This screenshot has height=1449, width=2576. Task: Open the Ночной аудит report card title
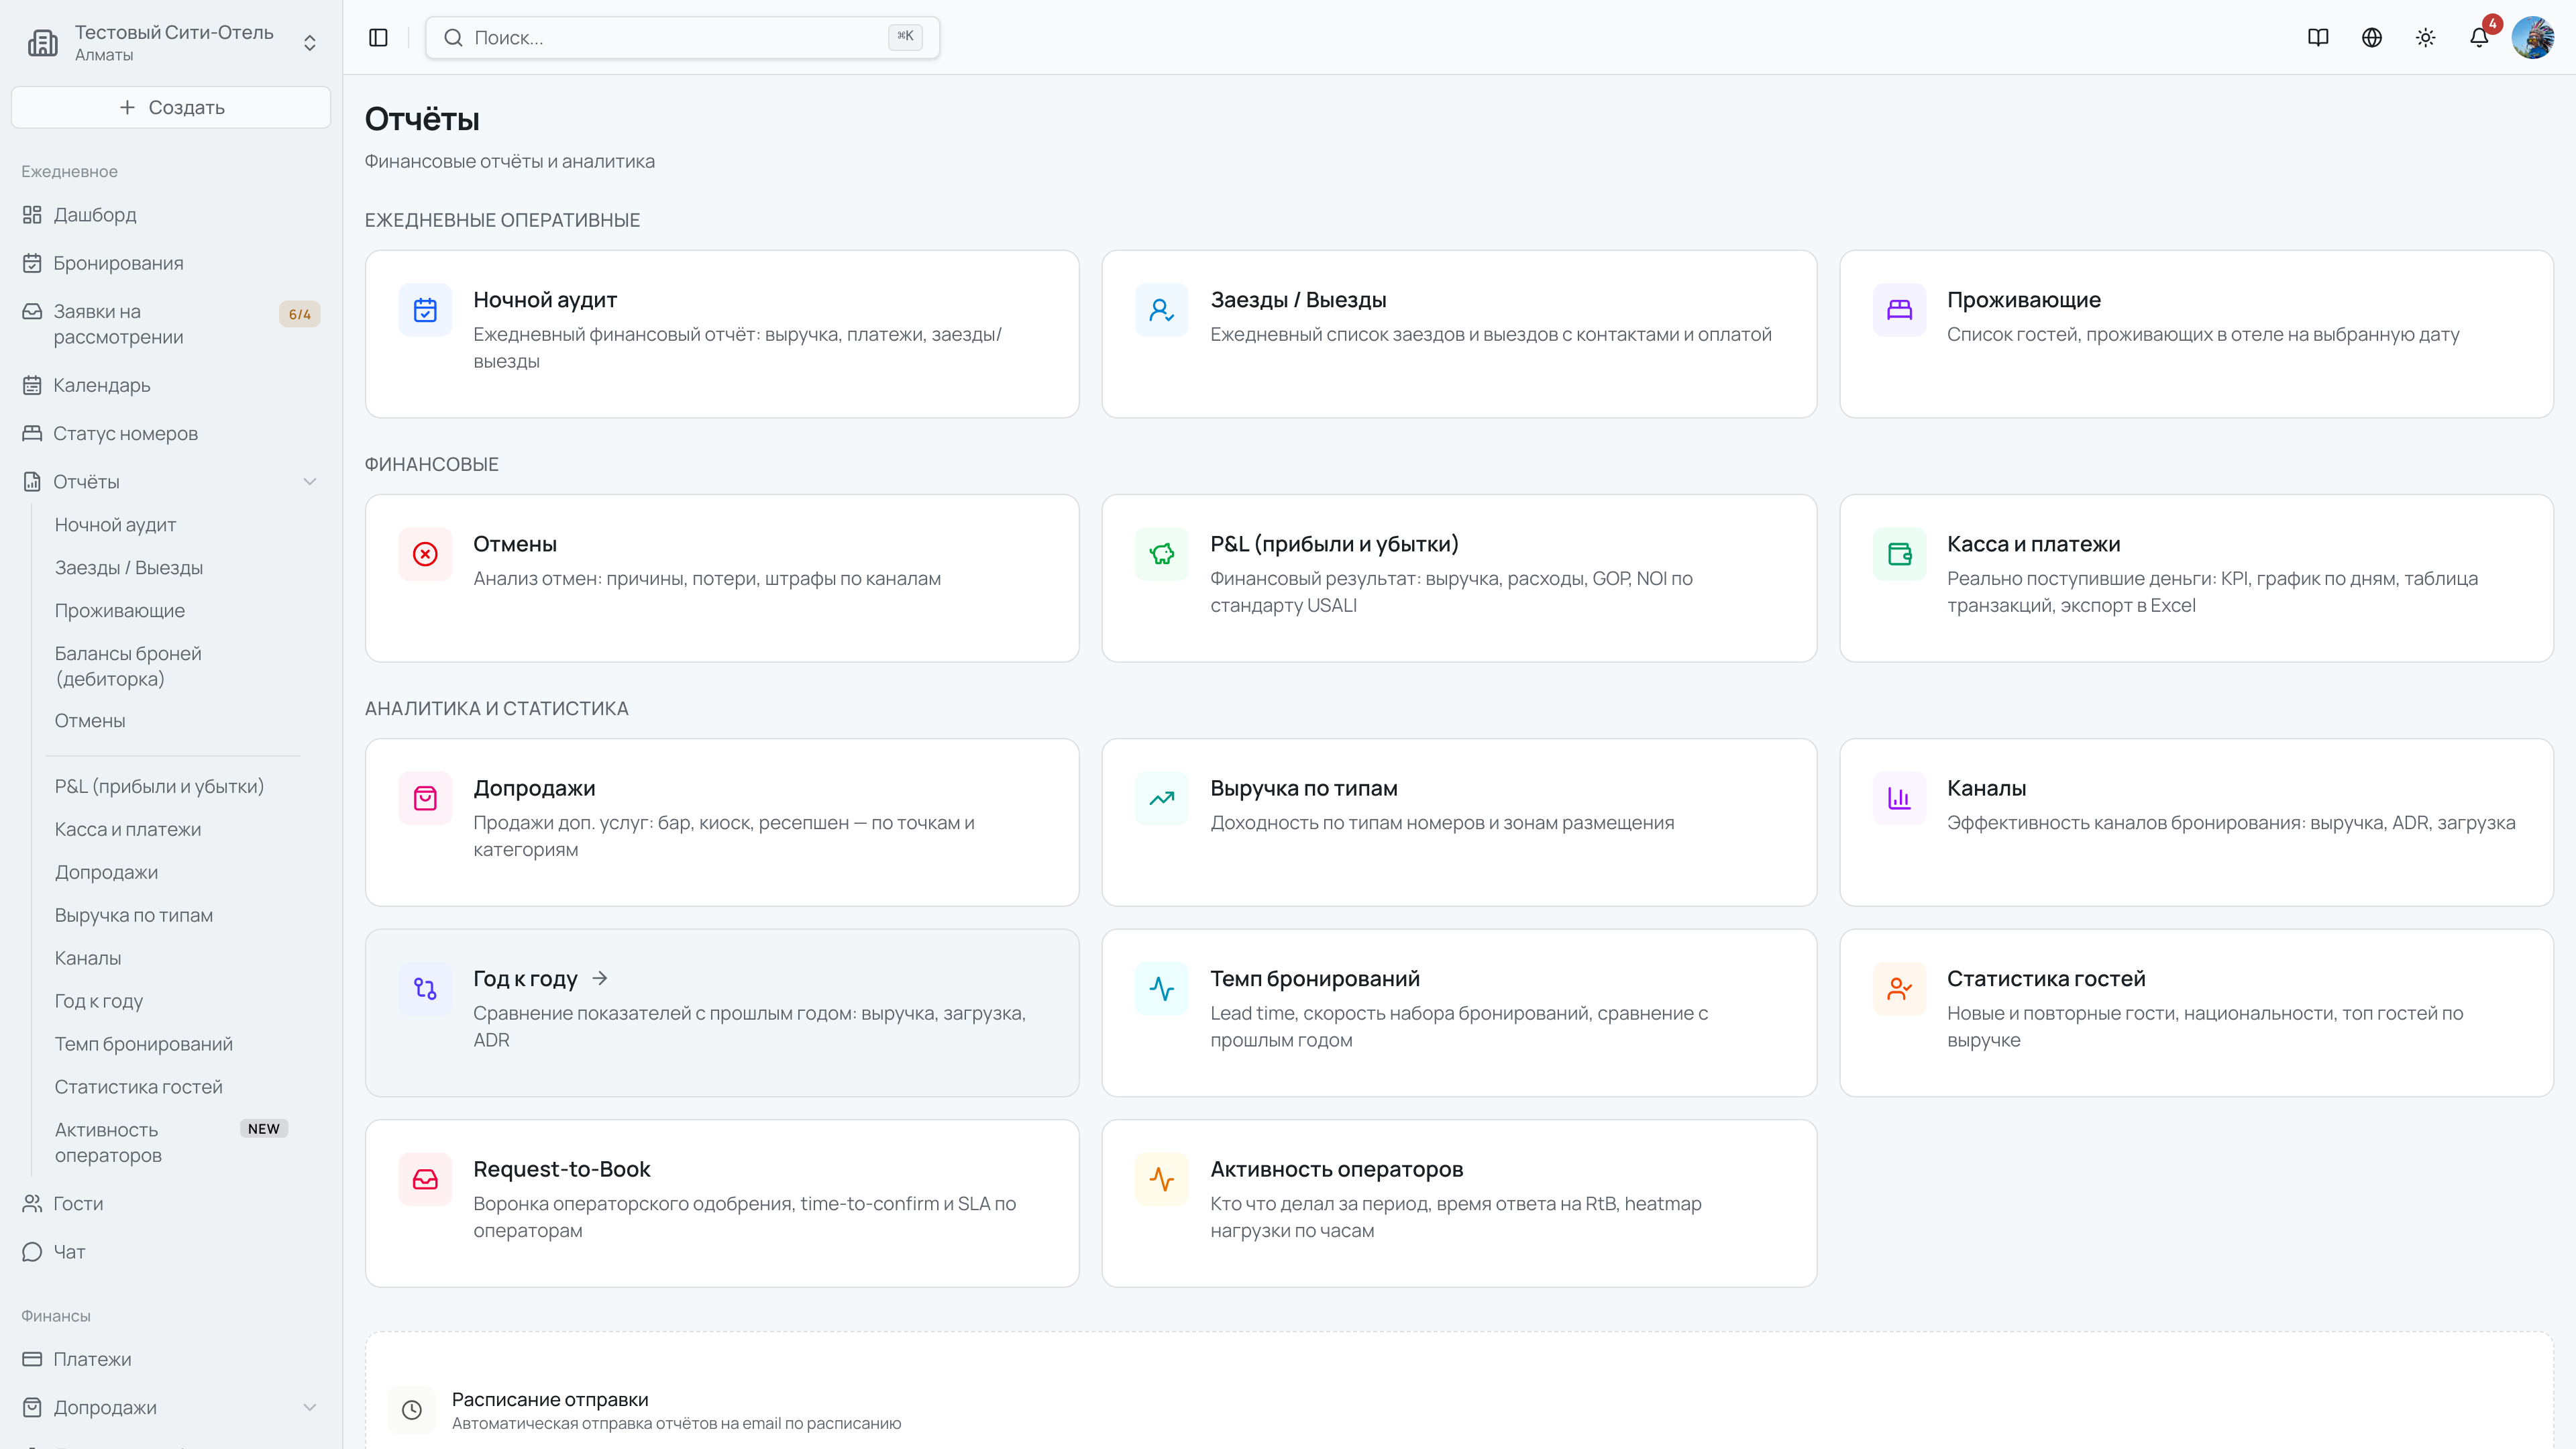(x=545, y=300)
